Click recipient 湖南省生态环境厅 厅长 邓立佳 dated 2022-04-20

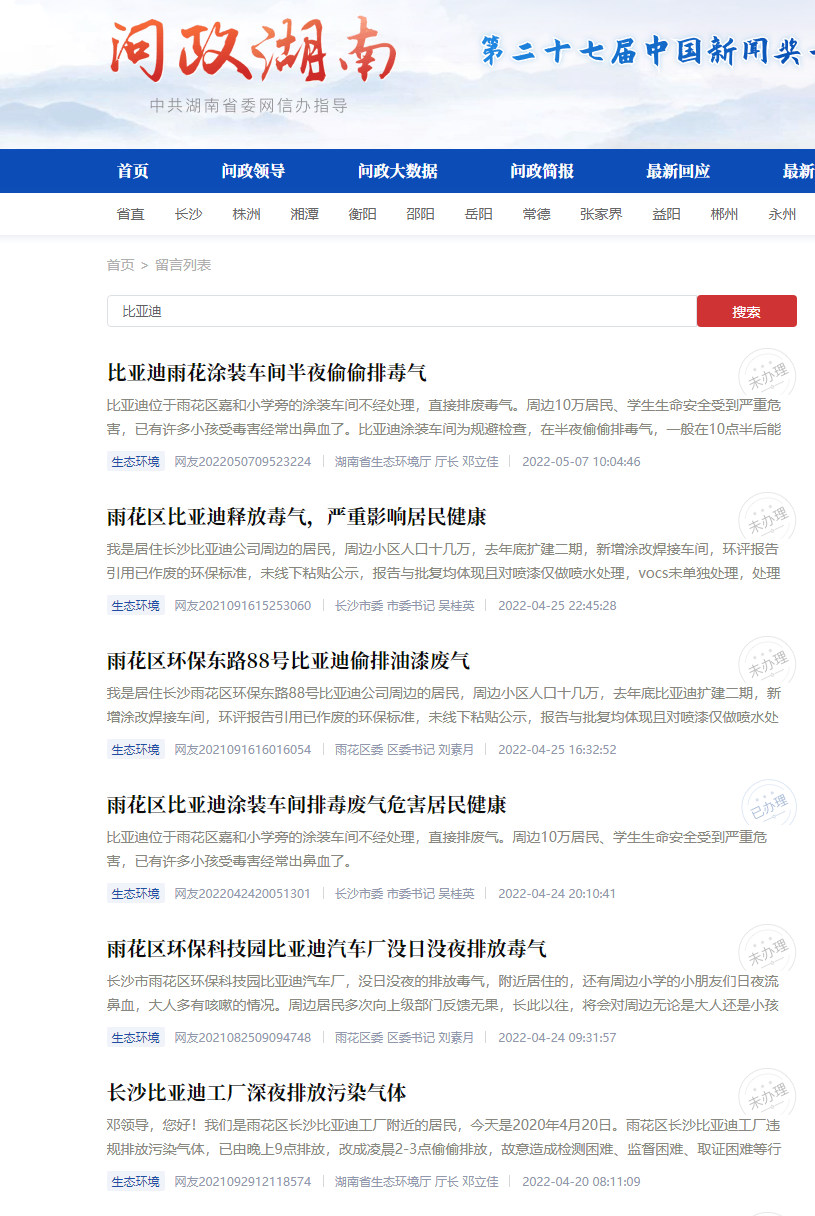click(x=416, y=1182)
